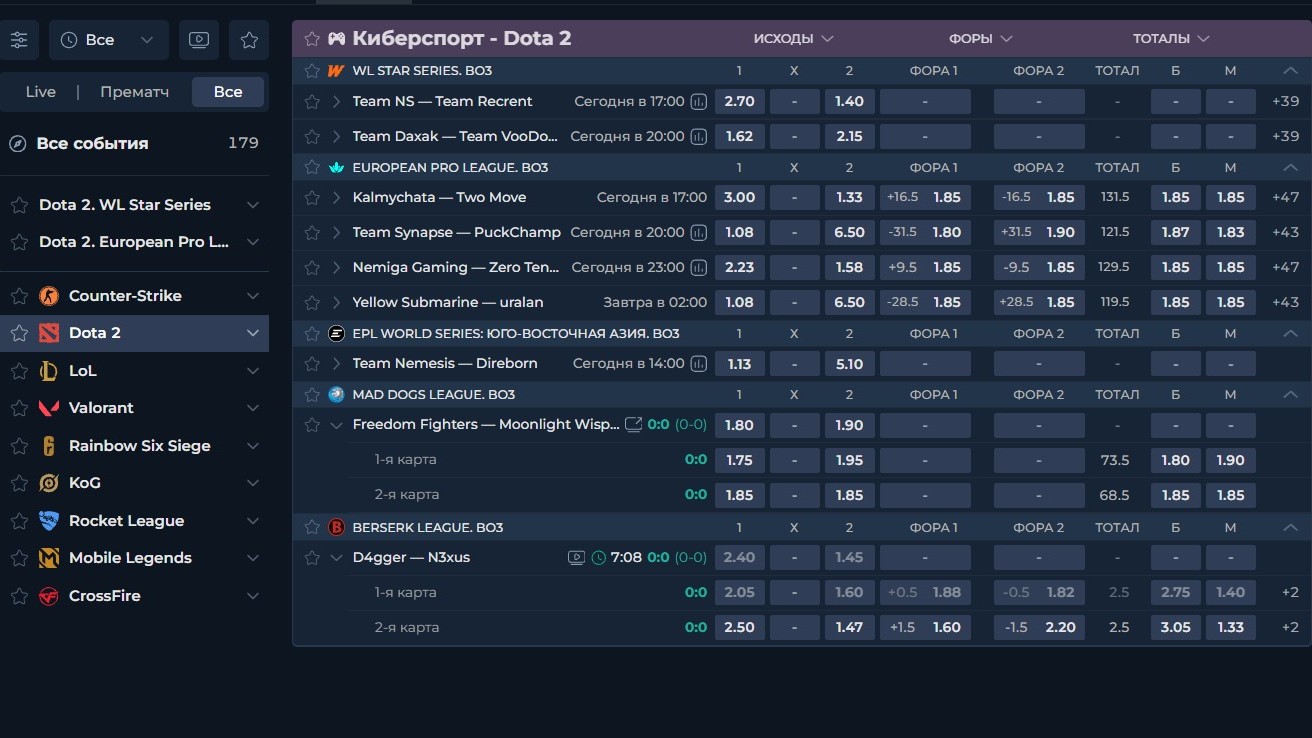The height and width of the screenshot is (738, 1312).
Task: Open Dota 2. European Pro League in sidebar
Action: (x=134, y=242)
